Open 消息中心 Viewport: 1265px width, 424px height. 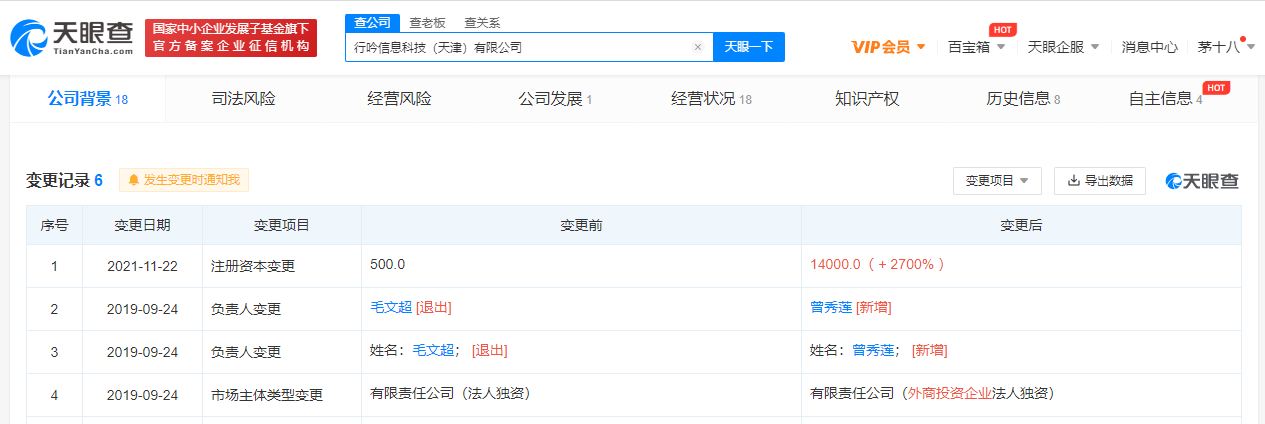tap(1149, 47)
